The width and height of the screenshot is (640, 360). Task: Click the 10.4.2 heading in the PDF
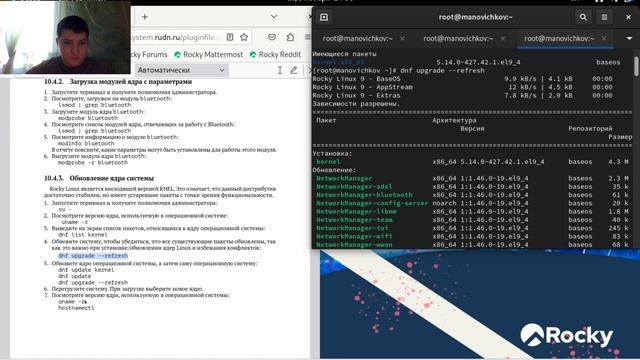pos(118,82)
